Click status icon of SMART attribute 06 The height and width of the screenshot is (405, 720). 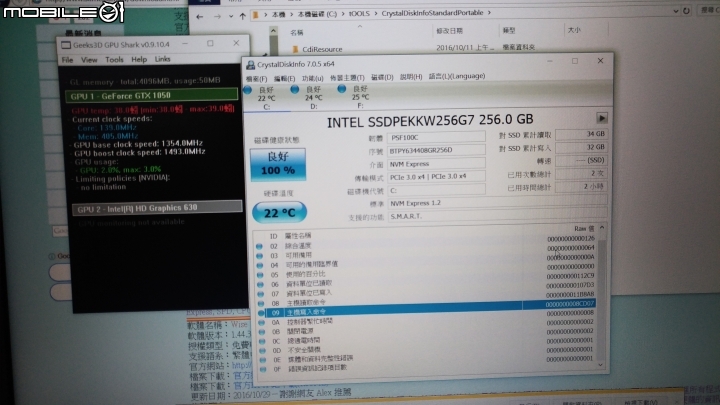pos(260,284)
